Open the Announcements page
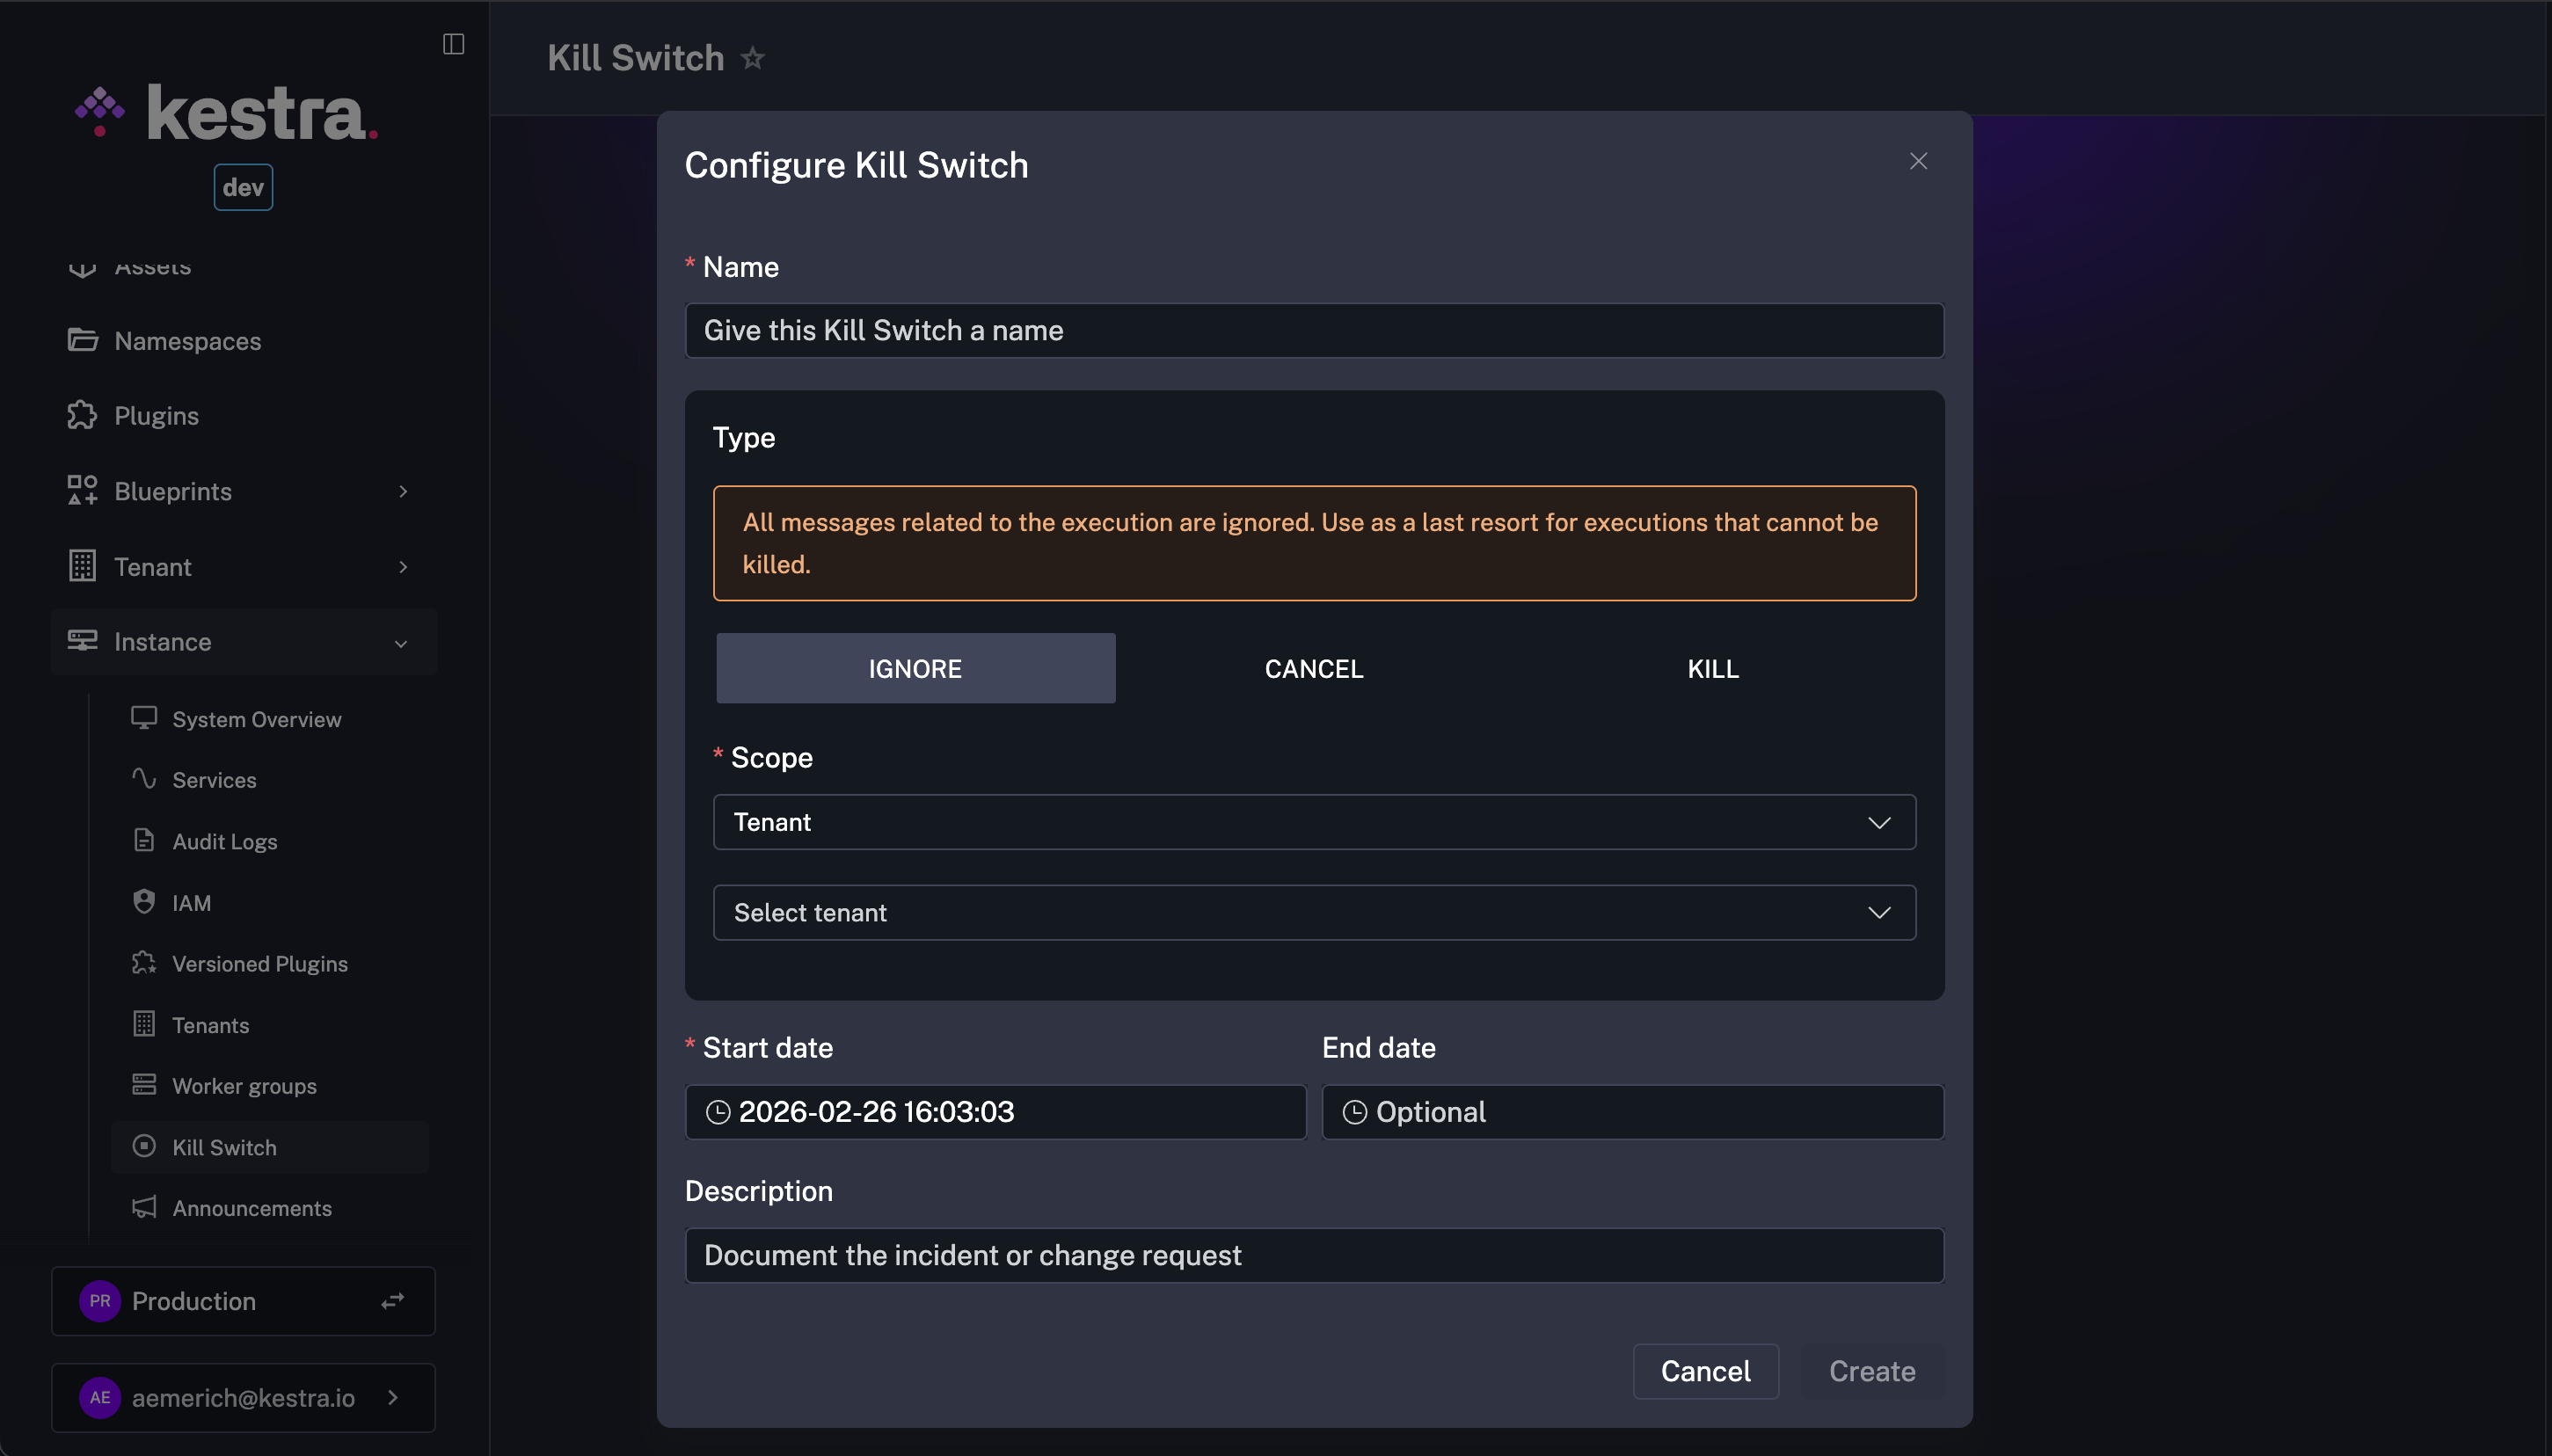The width and height of the screenshot is (2552, 1456). point(250,1207)
